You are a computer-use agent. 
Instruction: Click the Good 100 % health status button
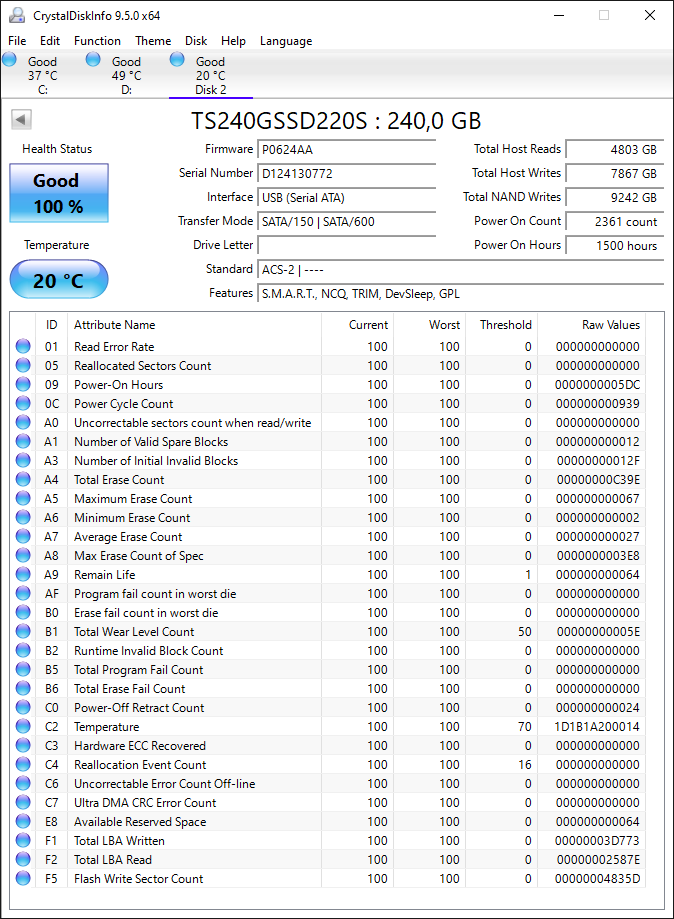pyautogui.click(x=59, y=193)
